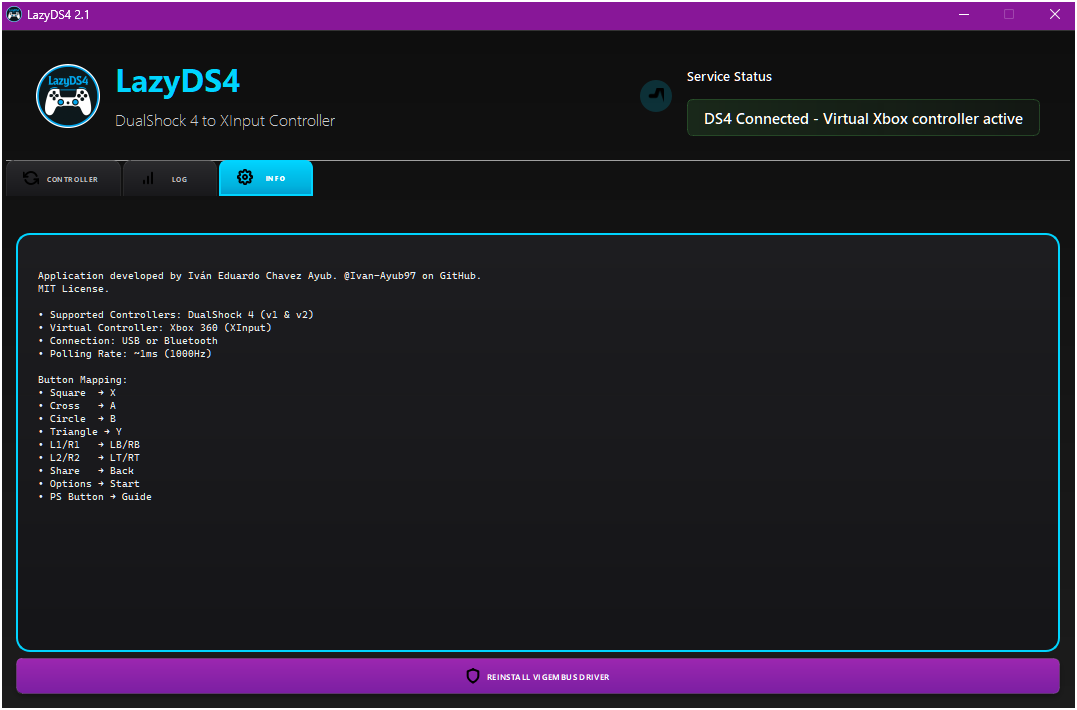Click the DualShock 4 to XInput Controller subtitle
Image resolution: width=1077 pixels, height=710 pixels.
pyautogui.click(x=225, y=121)
